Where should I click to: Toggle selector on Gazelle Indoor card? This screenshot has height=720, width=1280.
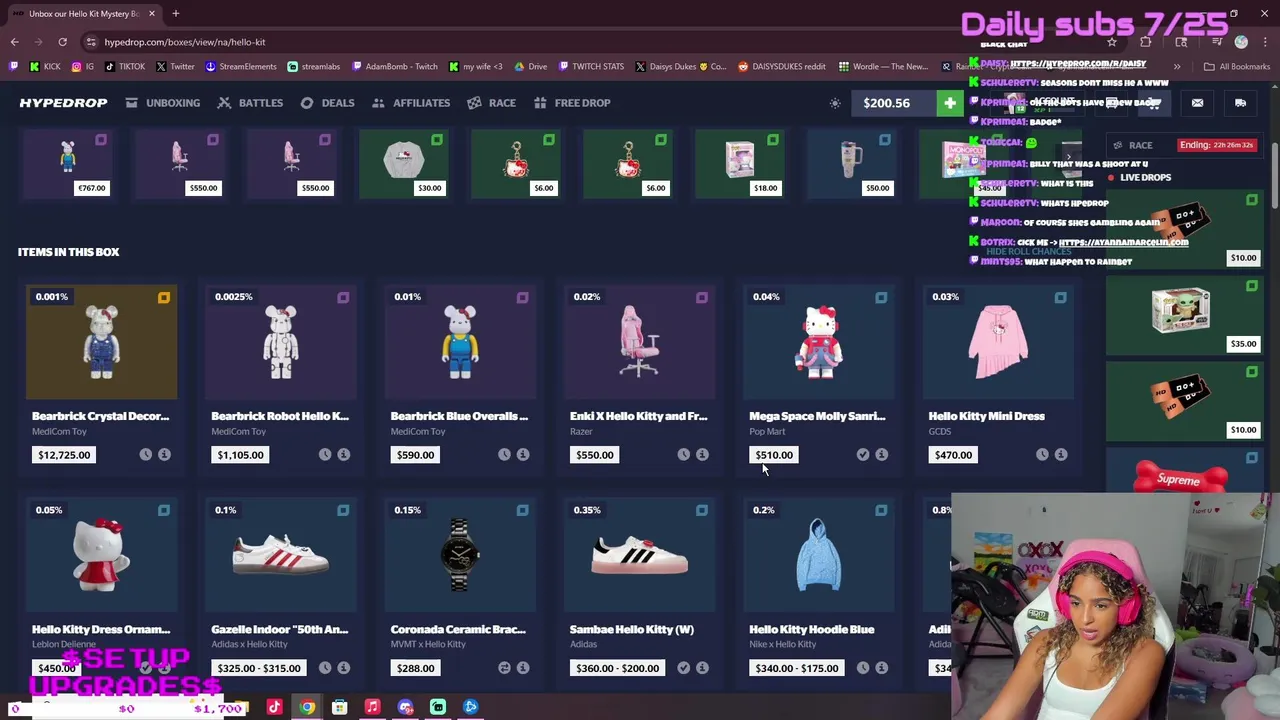343,510
